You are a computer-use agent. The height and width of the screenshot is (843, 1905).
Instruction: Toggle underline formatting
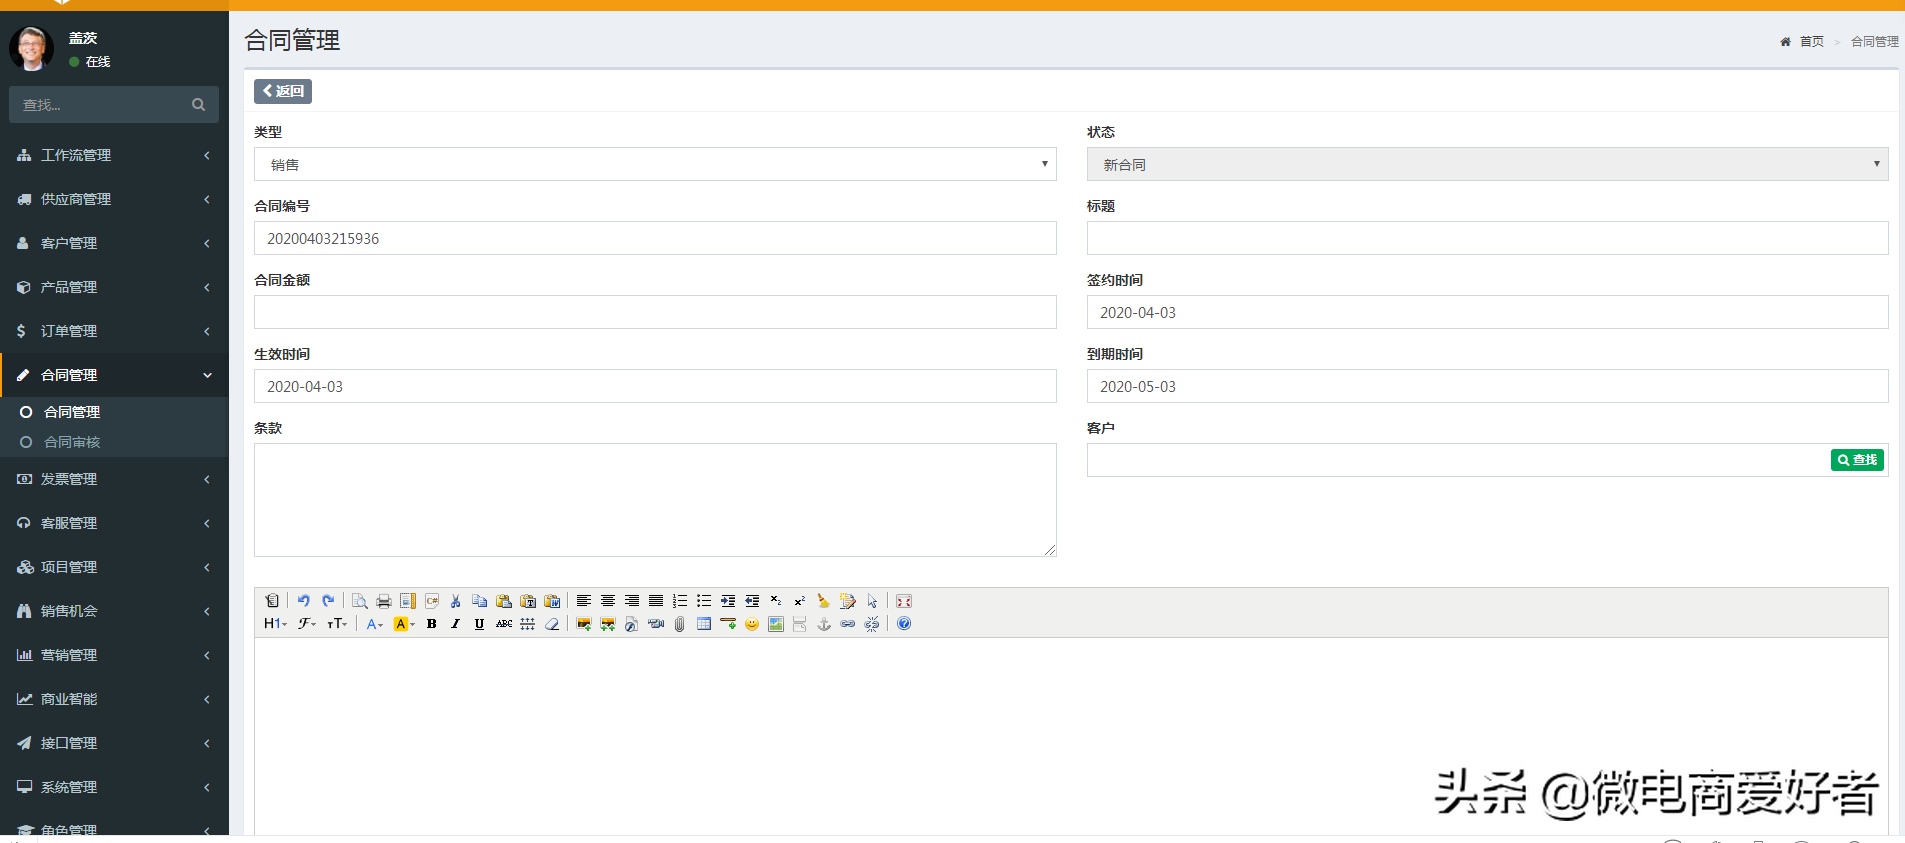point(480,624)
